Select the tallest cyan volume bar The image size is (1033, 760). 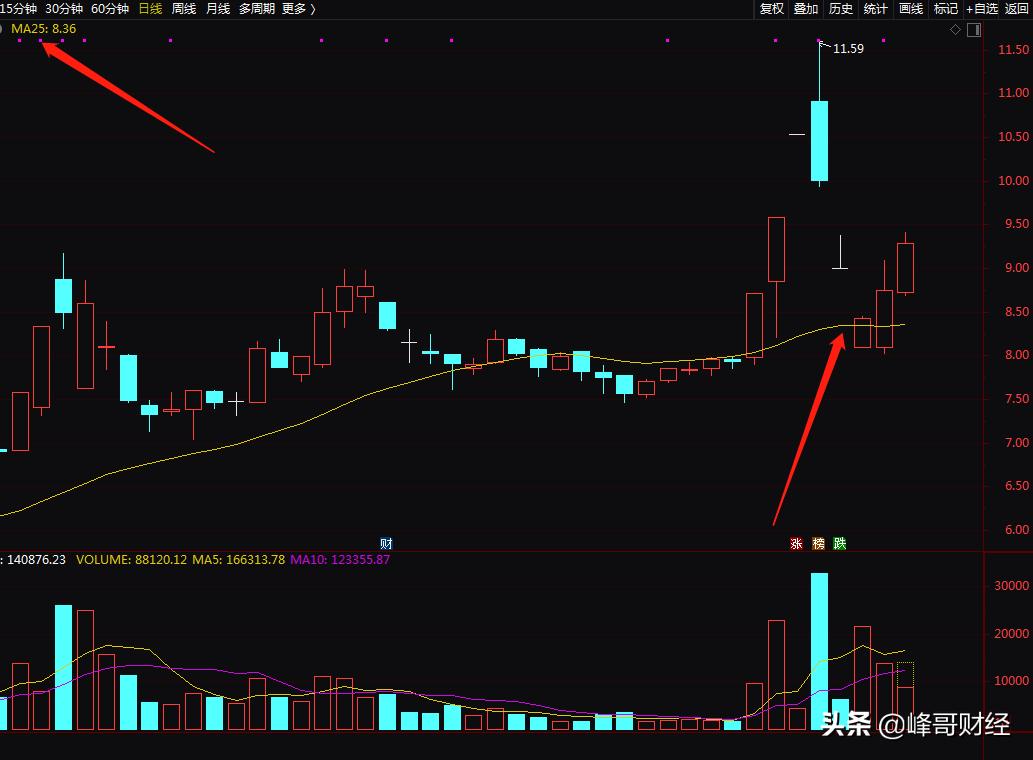pyautogui.click(x=820, y=651)
